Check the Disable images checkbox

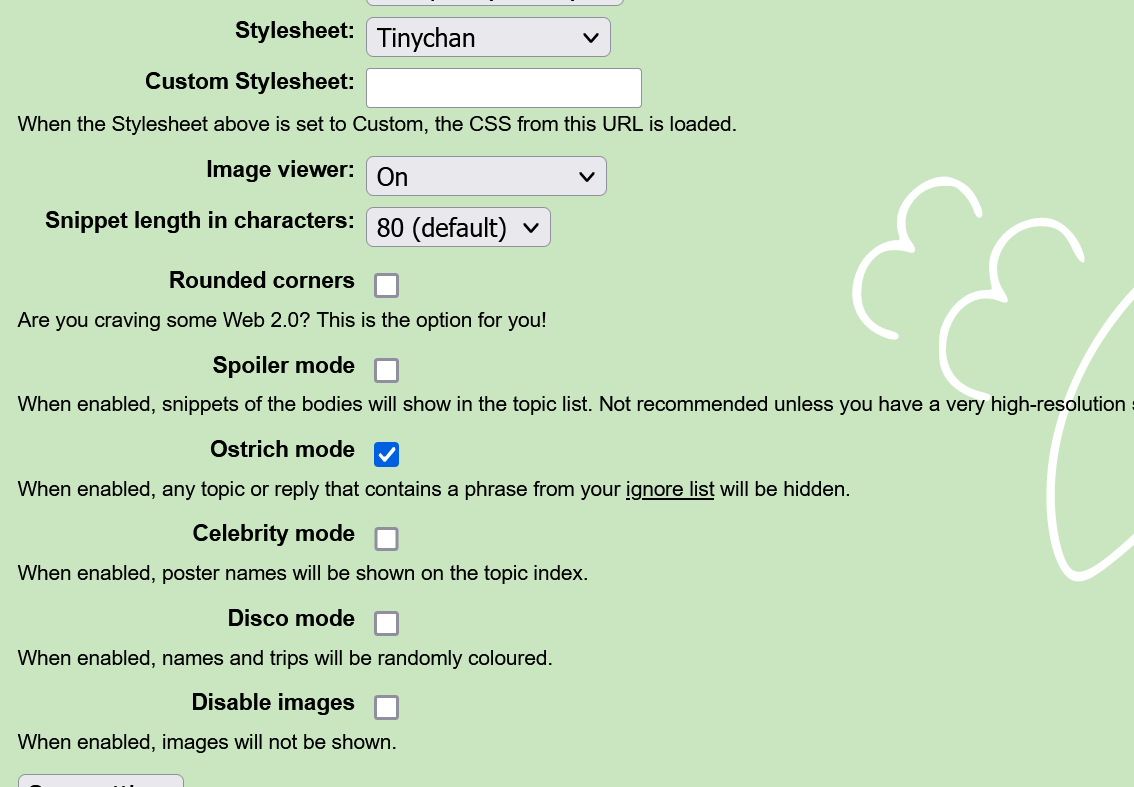coord(386,708)
